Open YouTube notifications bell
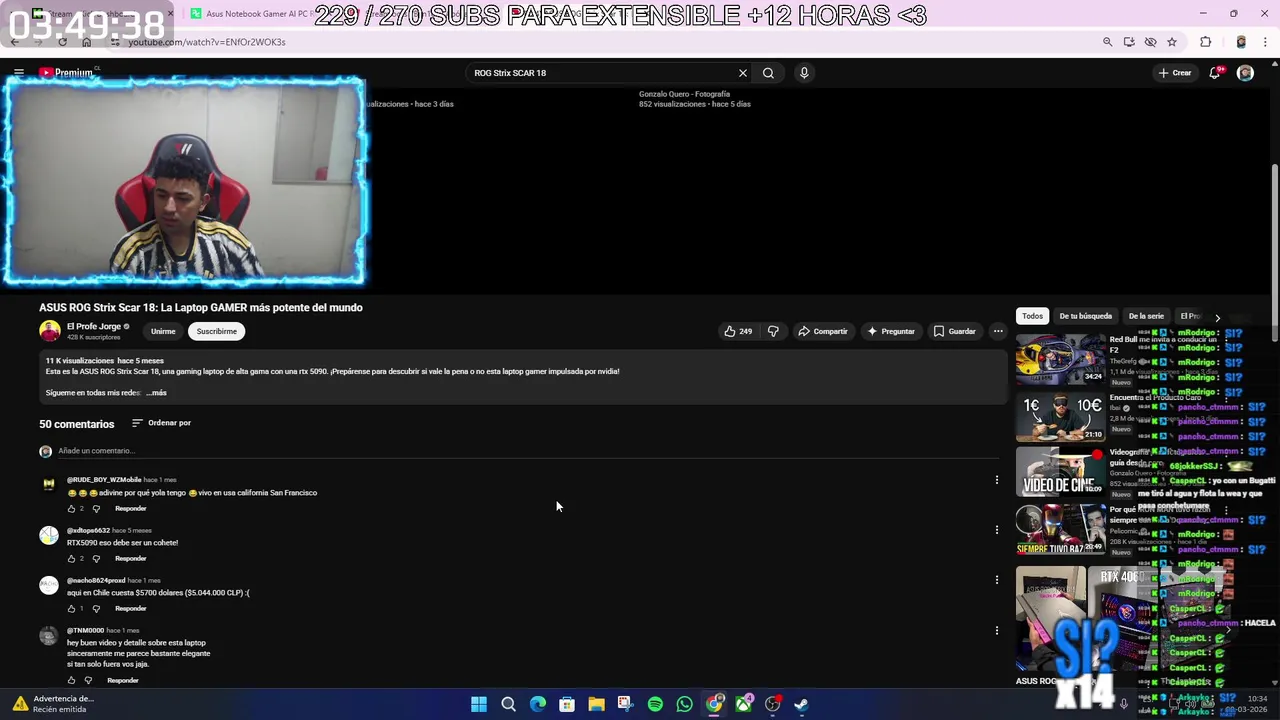The width and height of the screenshot is (1280, 720). coord(1215,73)
